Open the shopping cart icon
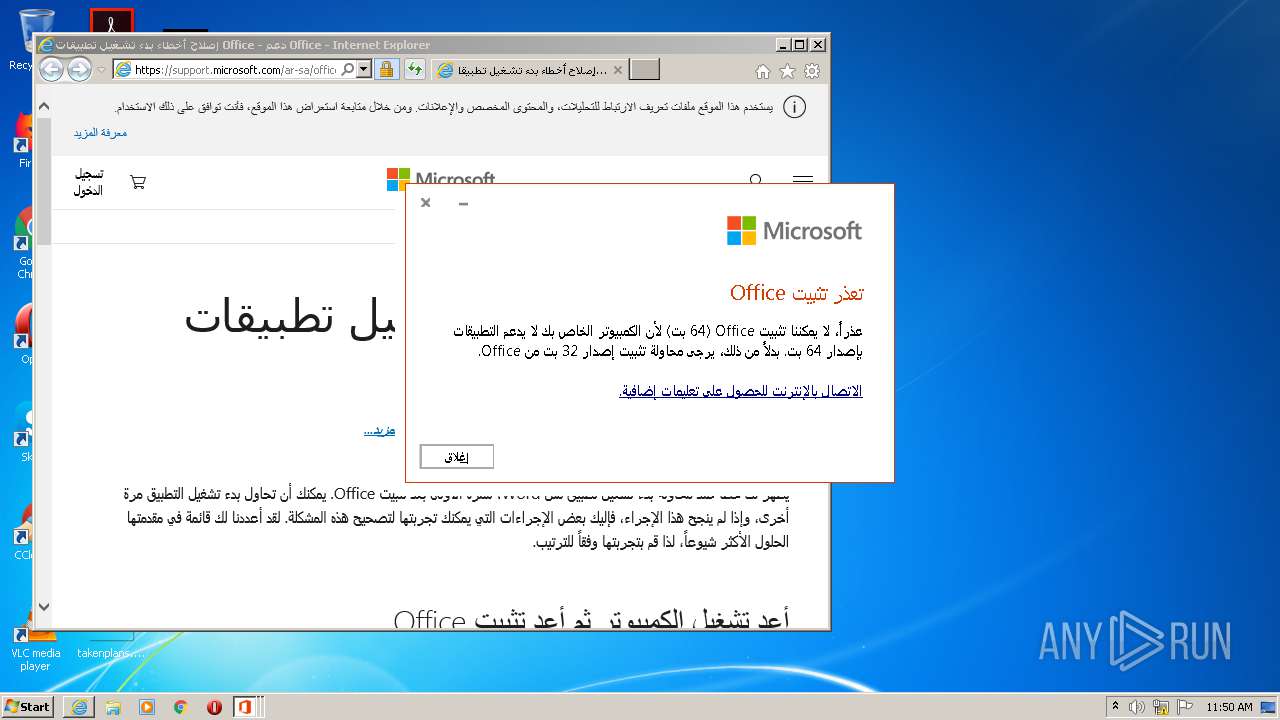The height and width of the screenshot is (720, 1280). tap(138, 182)
